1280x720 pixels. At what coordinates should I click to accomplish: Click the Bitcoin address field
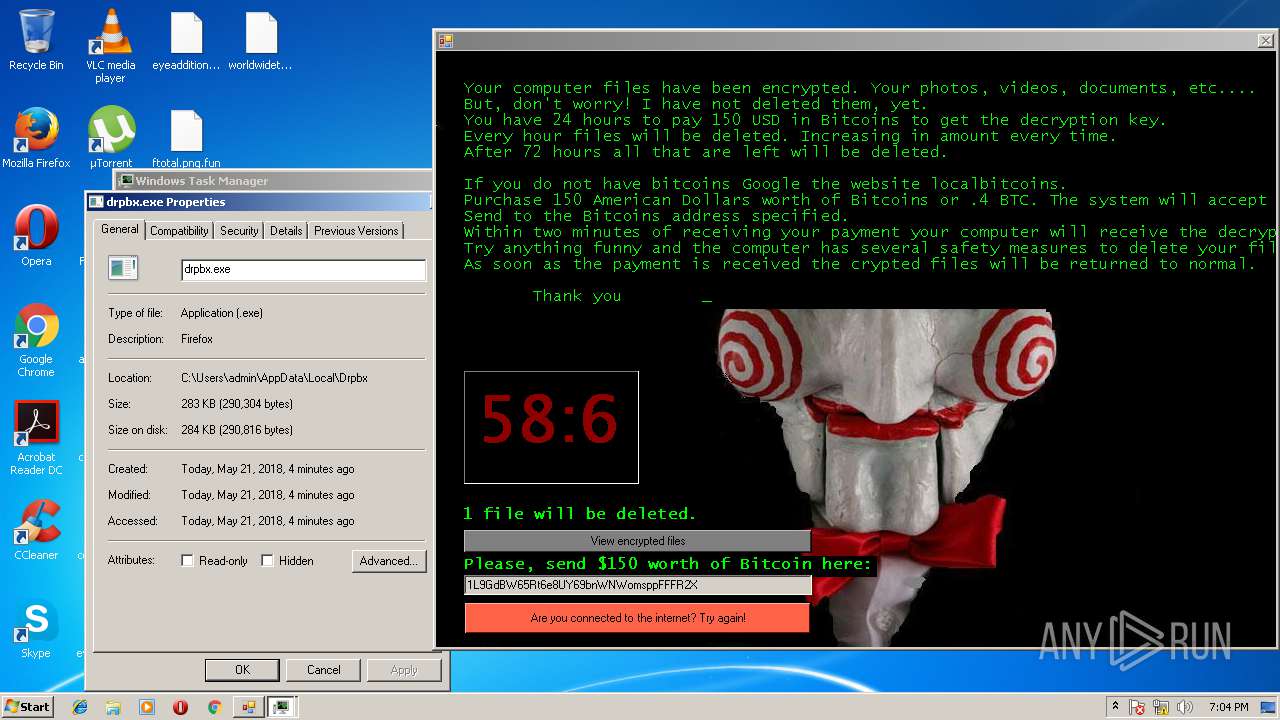click(x=637, y=585)
